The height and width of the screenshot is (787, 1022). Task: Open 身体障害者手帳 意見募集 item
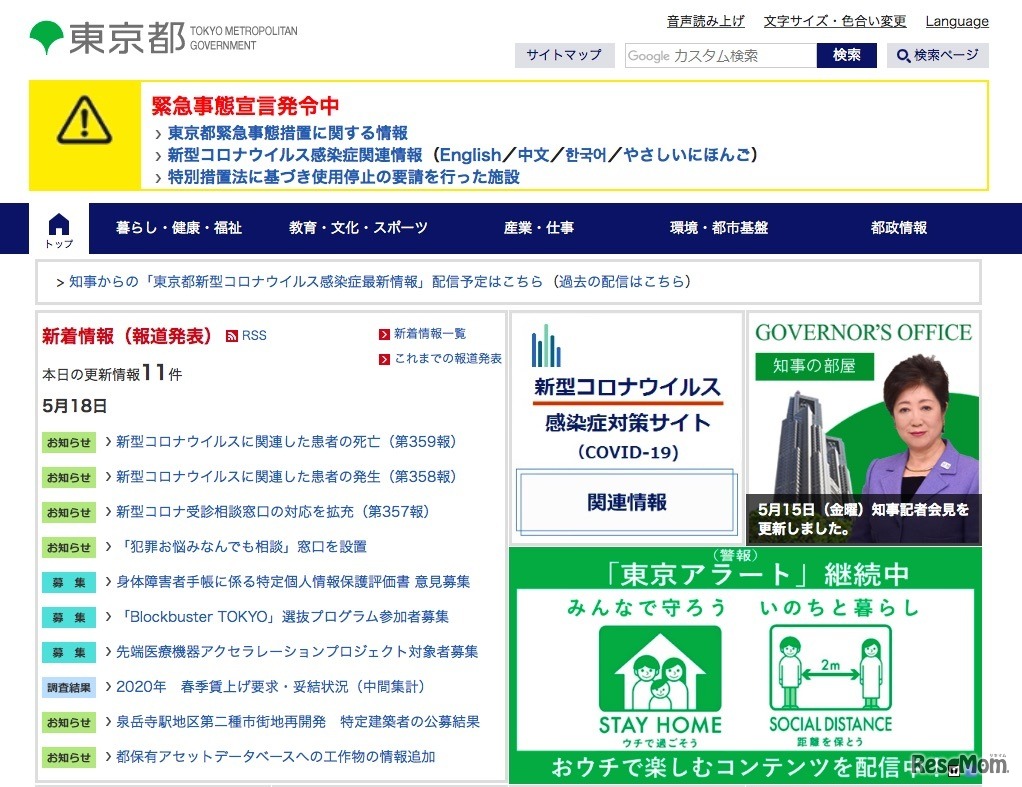click(x=293, y=582)
